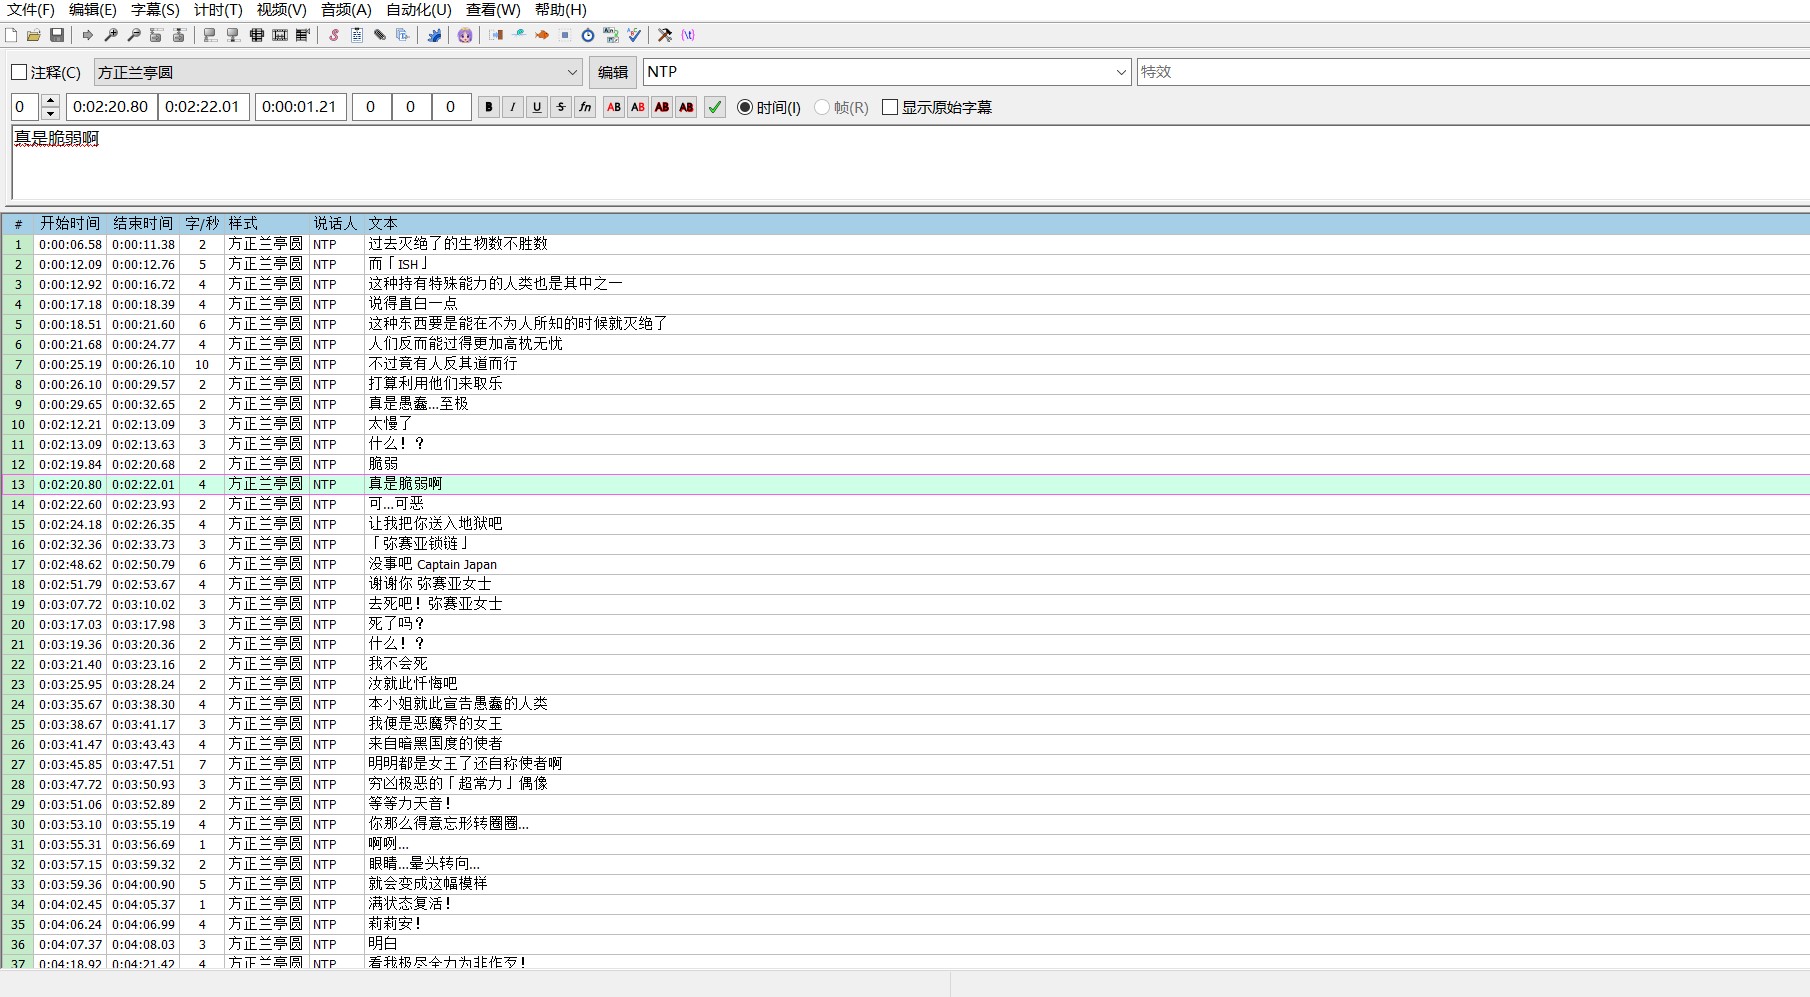1810x997 pixels.
Task: Toggle italic formatting button
Action: tap(513, 107)
